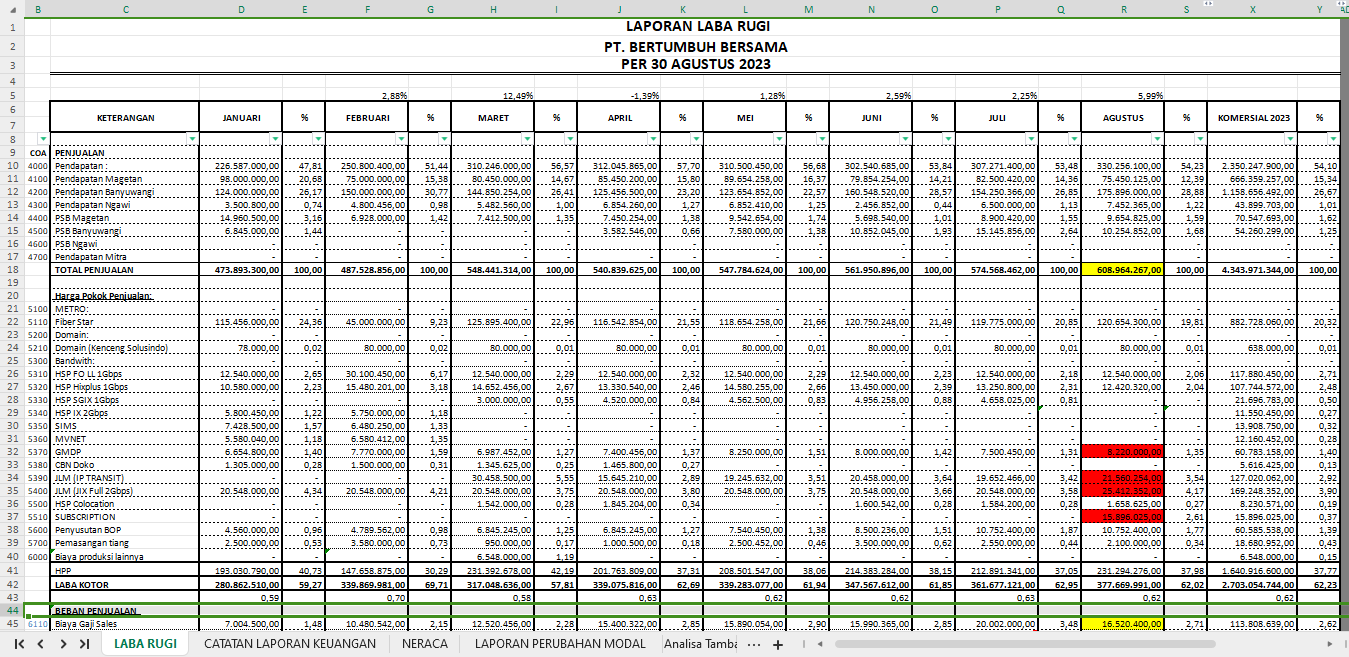Click next sheet navigation arrow
1349x657 pixels.
(x=61, y=644)
